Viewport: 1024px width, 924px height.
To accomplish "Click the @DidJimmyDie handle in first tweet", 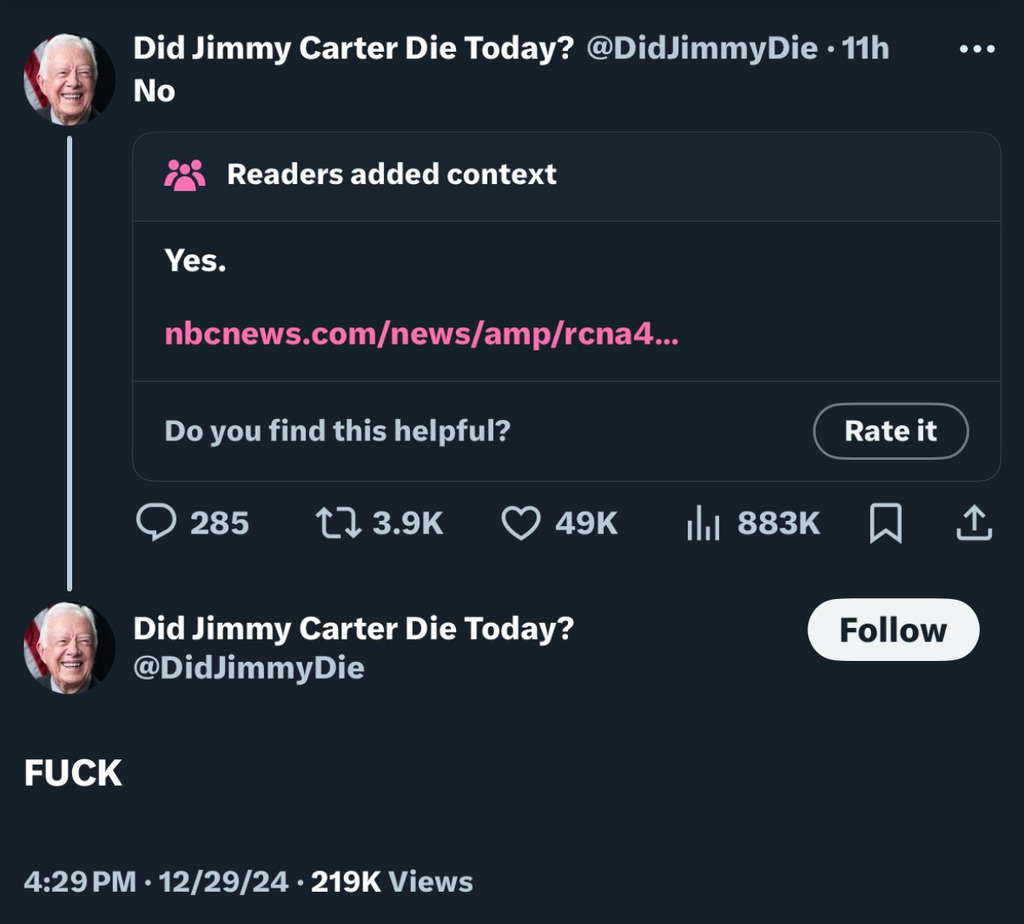I will click(x=701, y=48).
